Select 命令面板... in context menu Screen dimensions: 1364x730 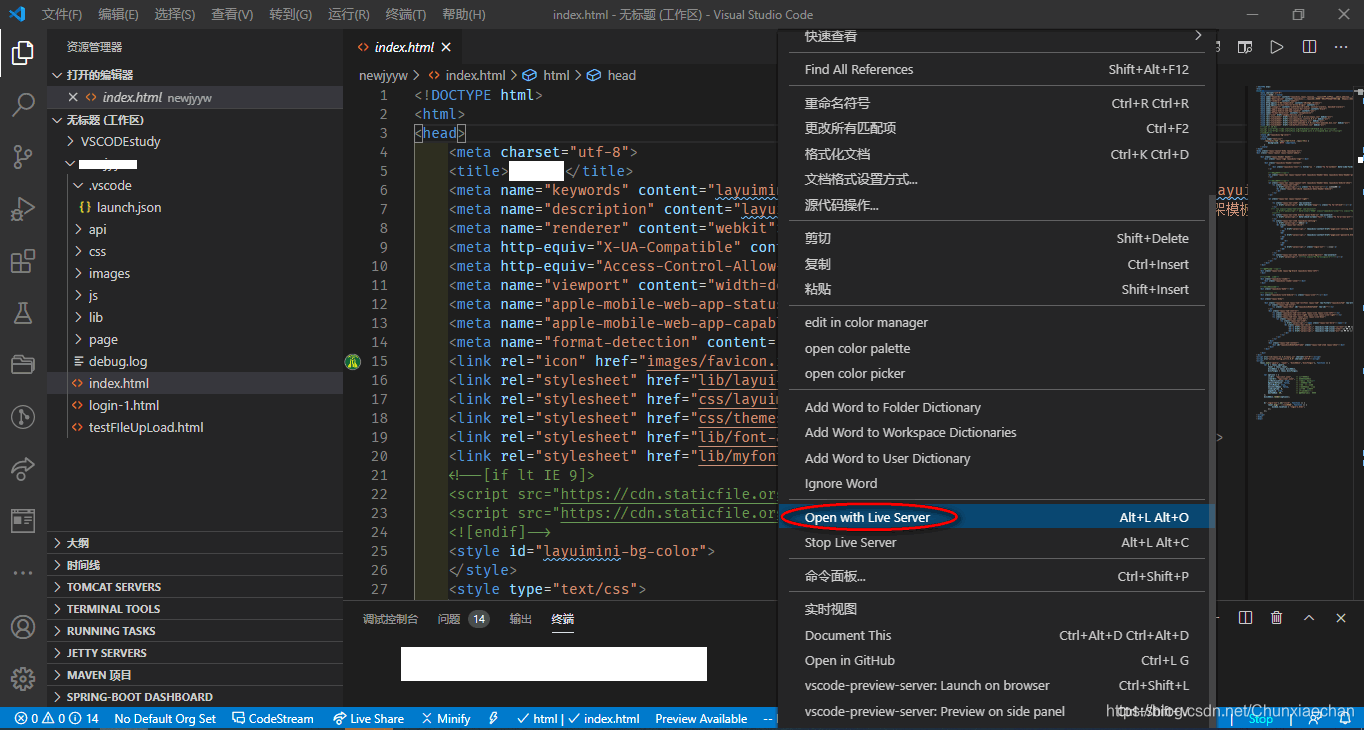pyautogui.click(x=995, y=576)
